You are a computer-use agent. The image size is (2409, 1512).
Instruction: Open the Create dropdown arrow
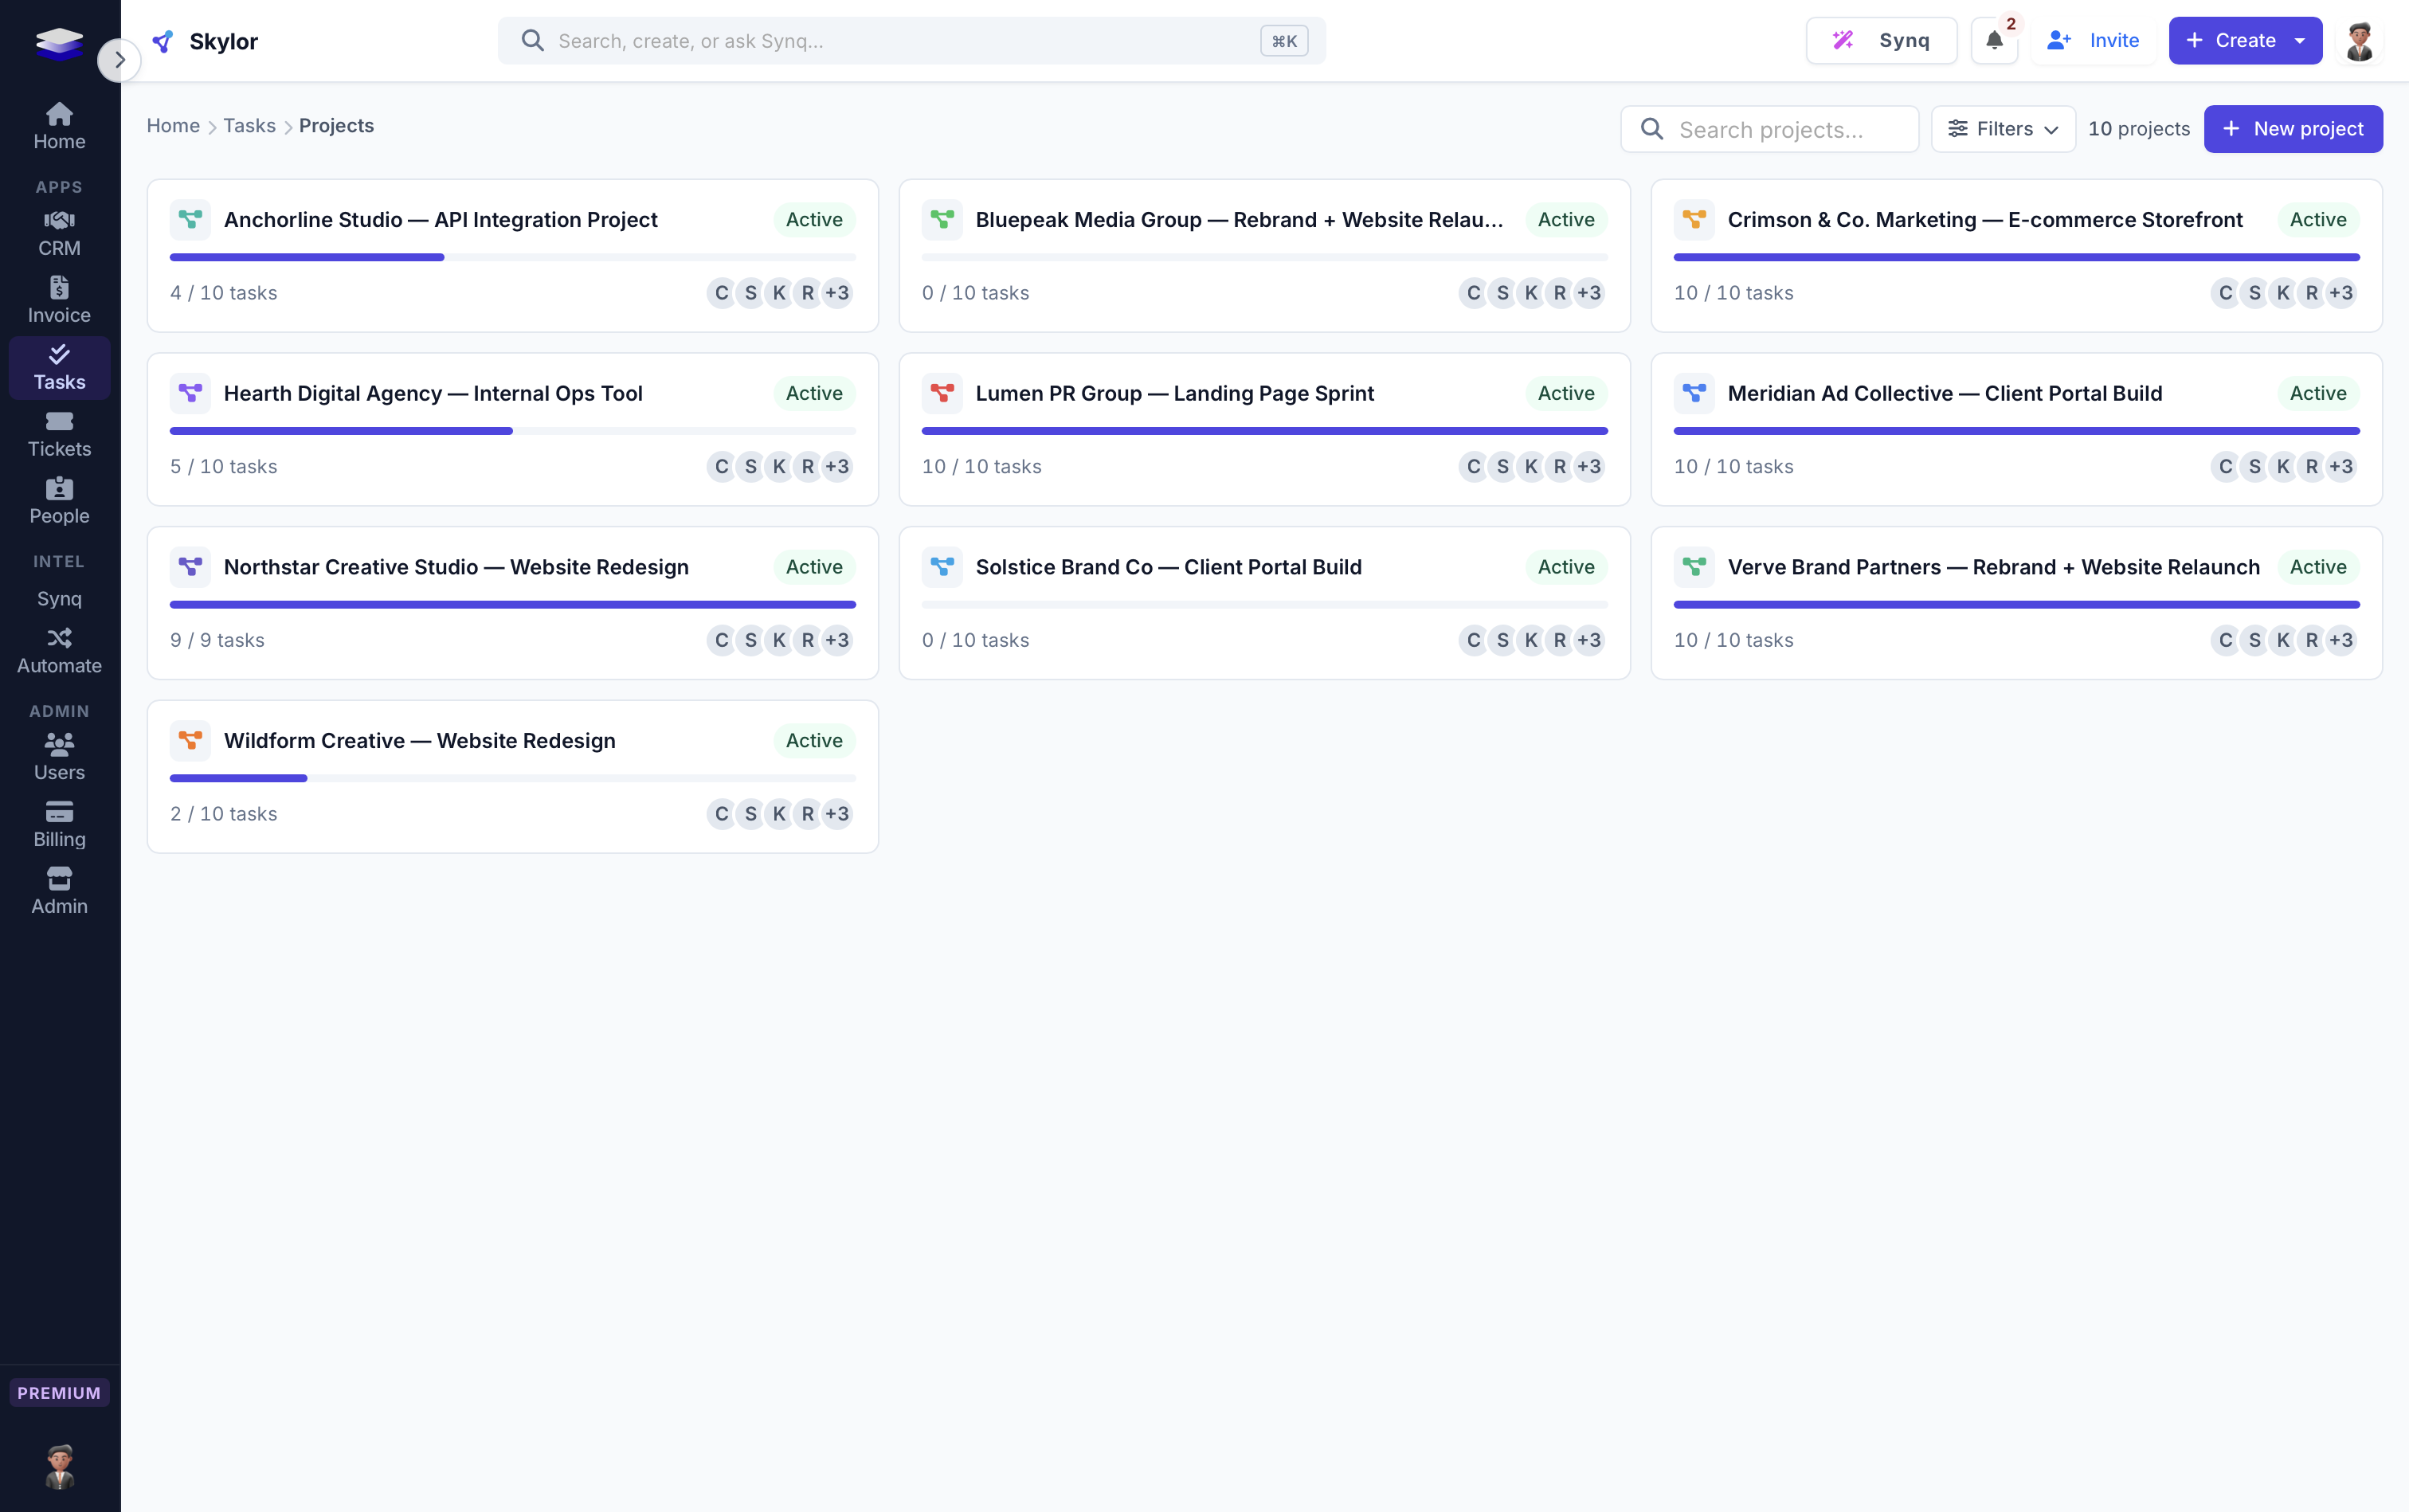point(2300,41)
